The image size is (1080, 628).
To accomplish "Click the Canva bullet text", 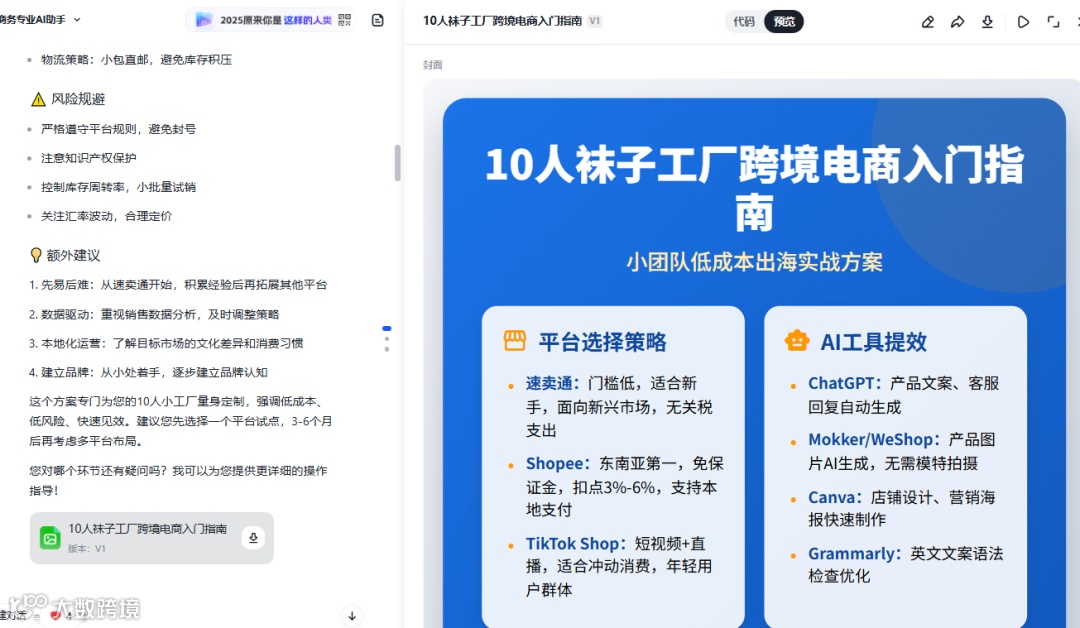I will (x=902, y=508).
